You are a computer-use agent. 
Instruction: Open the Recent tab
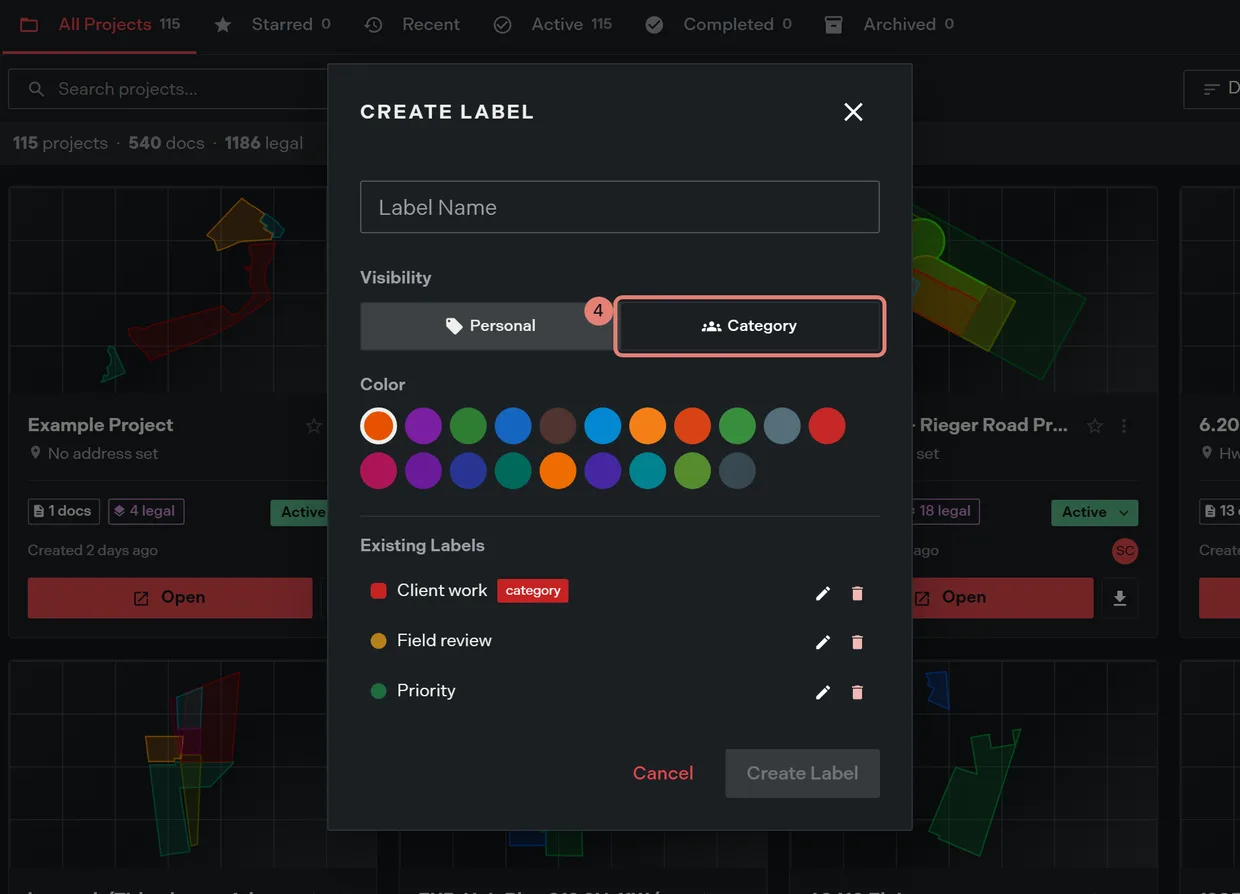412,24
